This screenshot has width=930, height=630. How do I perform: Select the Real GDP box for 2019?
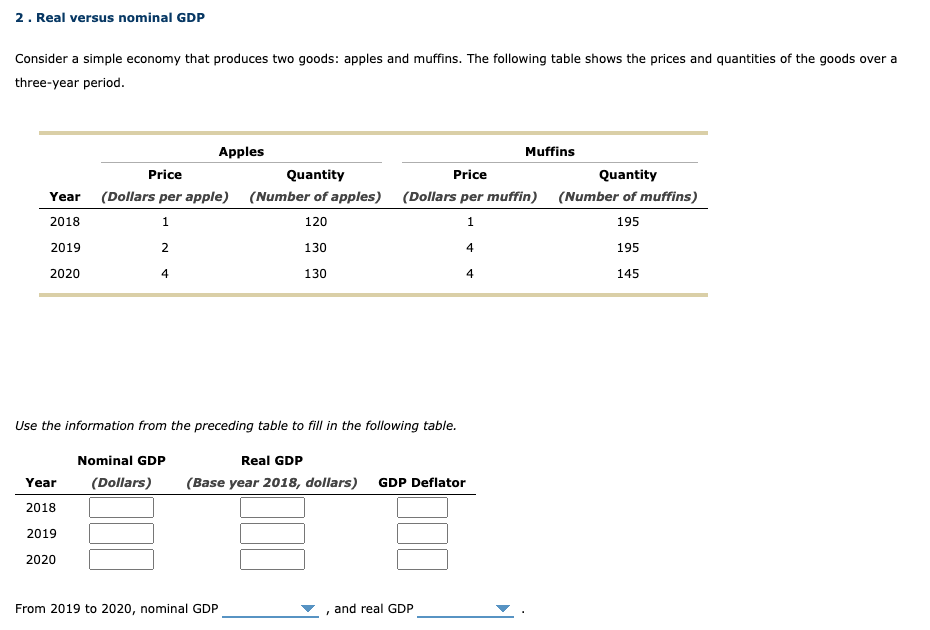[x=272, y=533]
